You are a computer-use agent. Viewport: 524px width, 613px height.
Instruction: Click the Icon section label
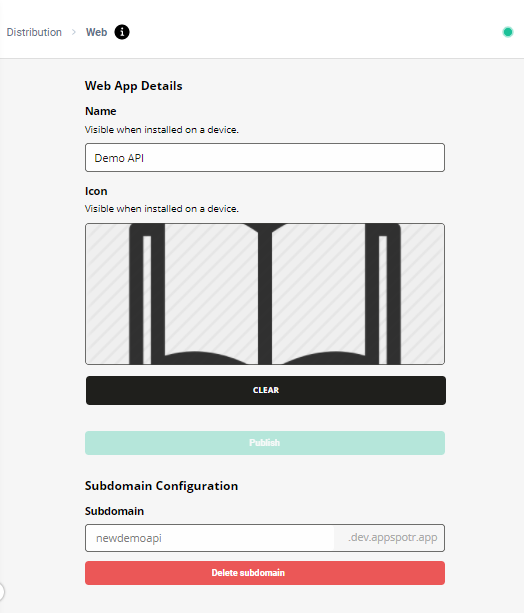[96, 191]
